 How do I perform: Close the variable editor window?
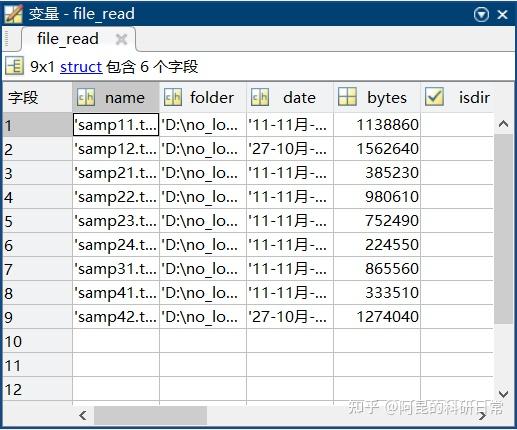[x=502, y=14]
